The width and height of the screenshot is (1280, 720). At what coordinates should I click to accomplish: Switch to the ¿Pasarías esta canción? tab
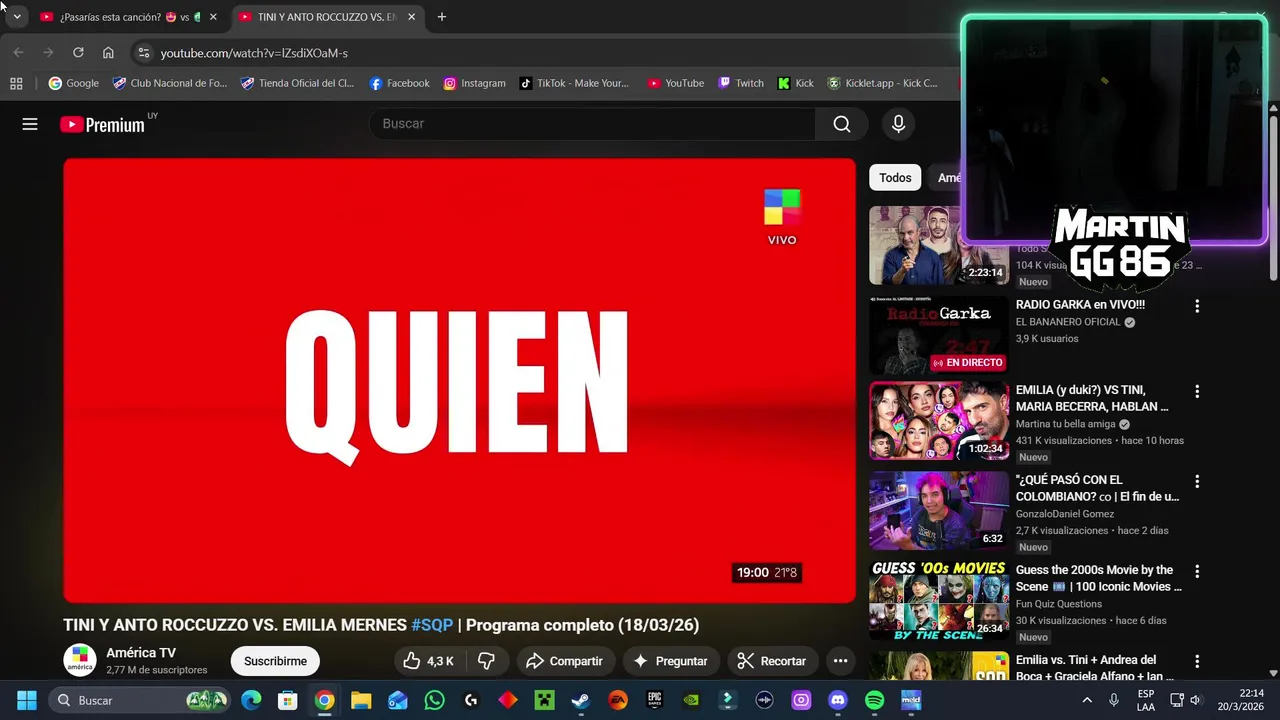(128, 17)
